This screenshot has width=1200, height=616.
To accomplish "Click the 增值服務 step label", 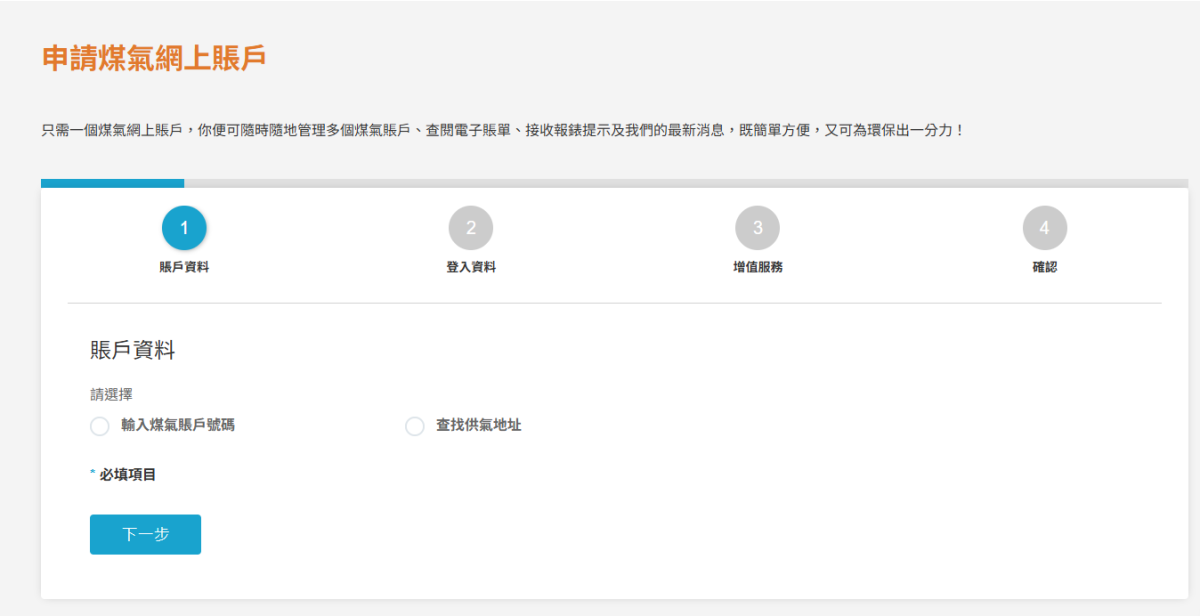I will tap(757, 267).
